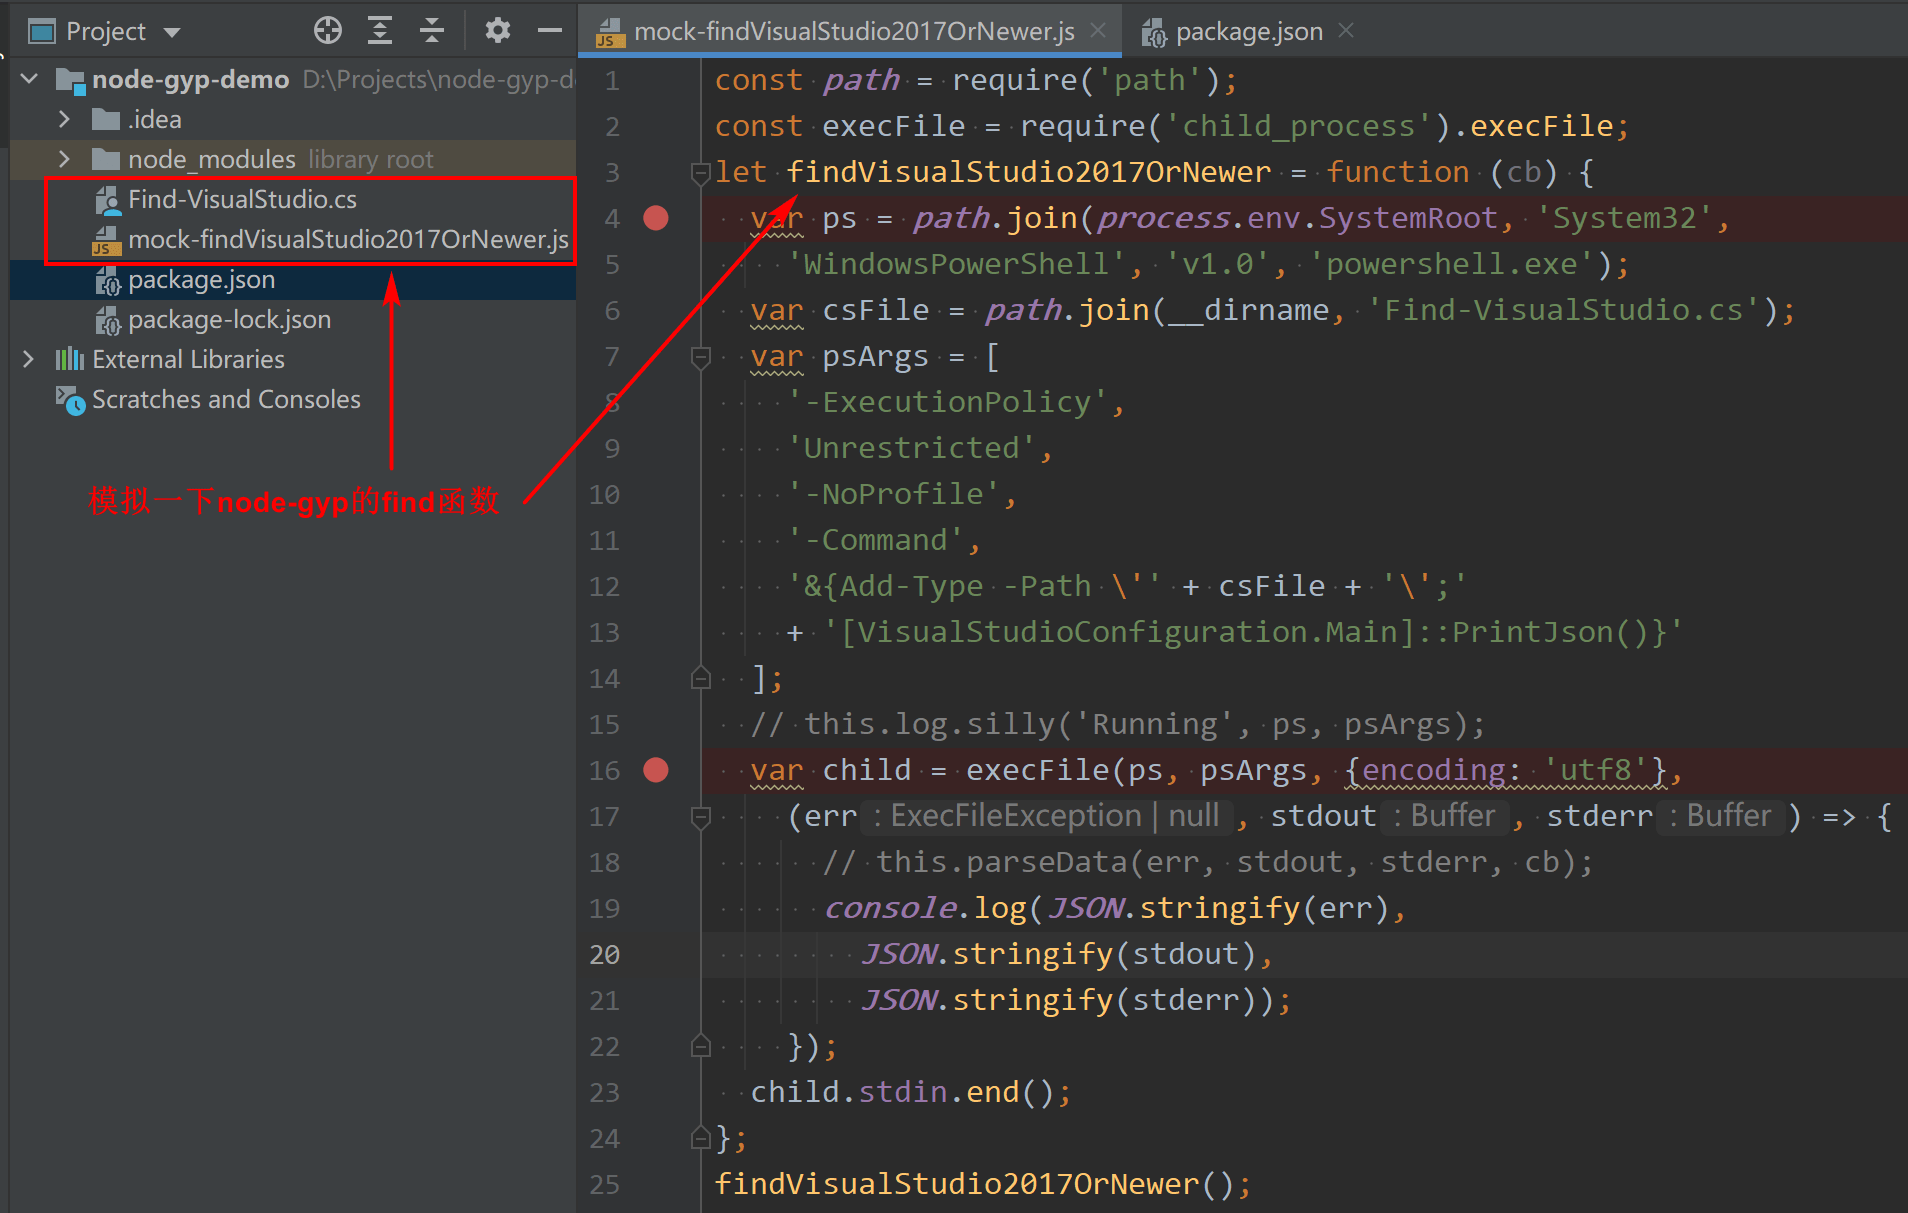
Task: Expand the .idea folder
Action: [x=65, y=119]
